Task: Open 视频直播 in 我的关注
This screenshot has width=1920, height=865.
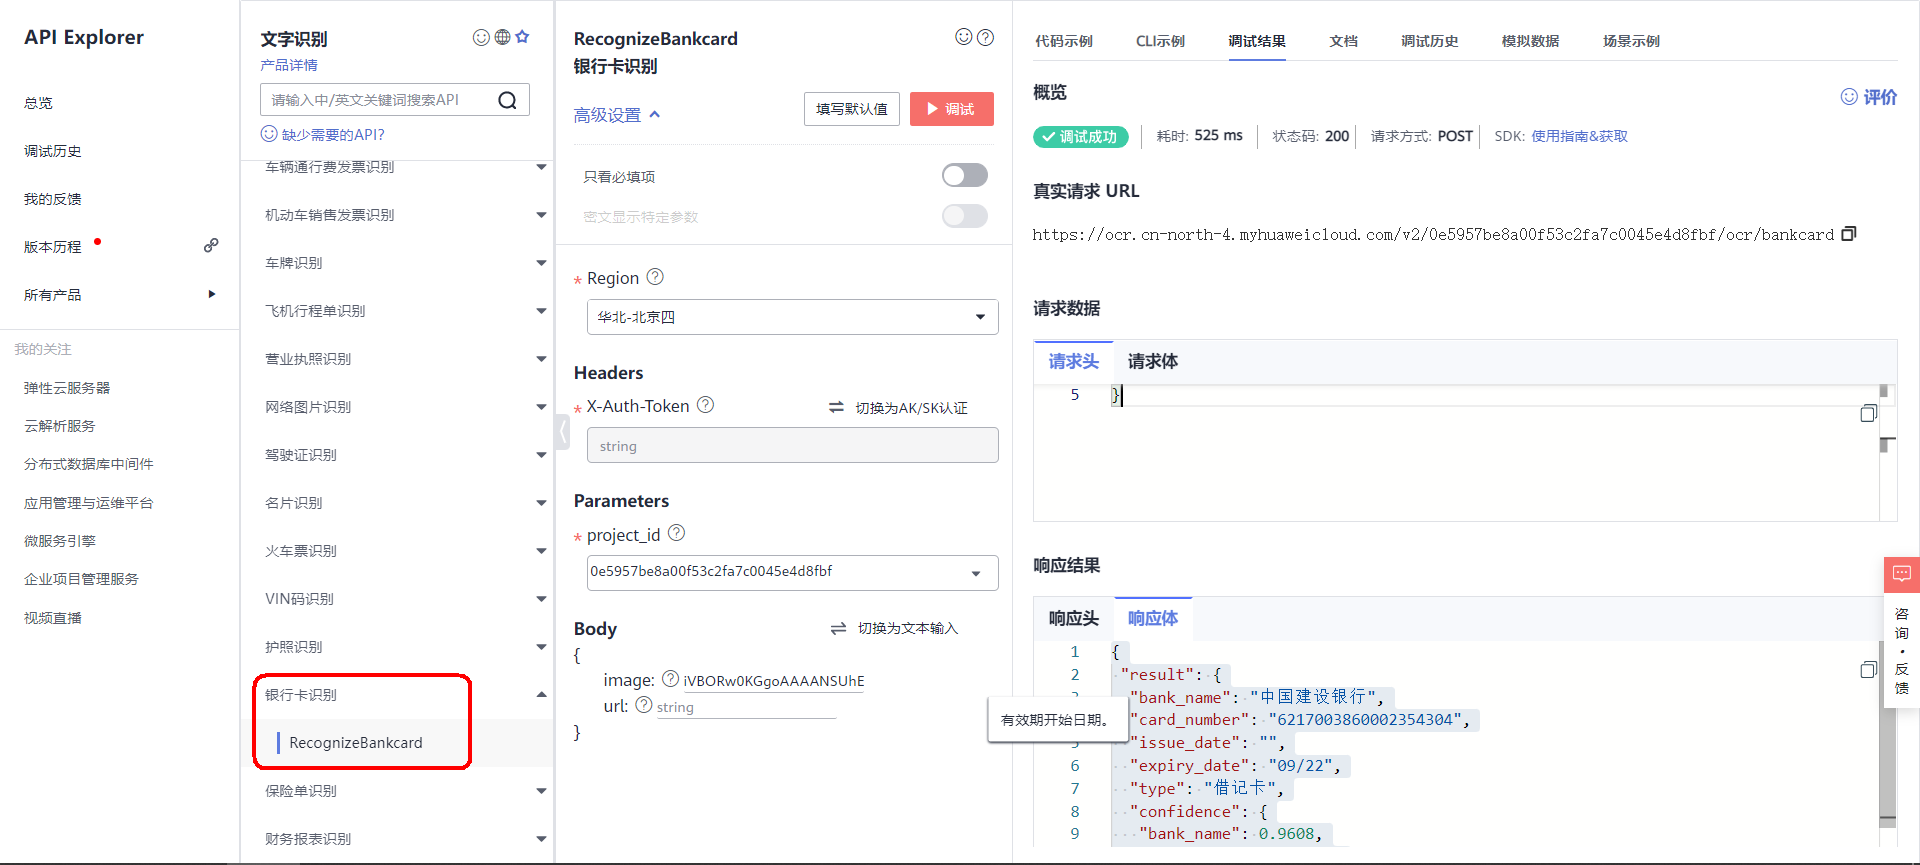Action: 53,618
